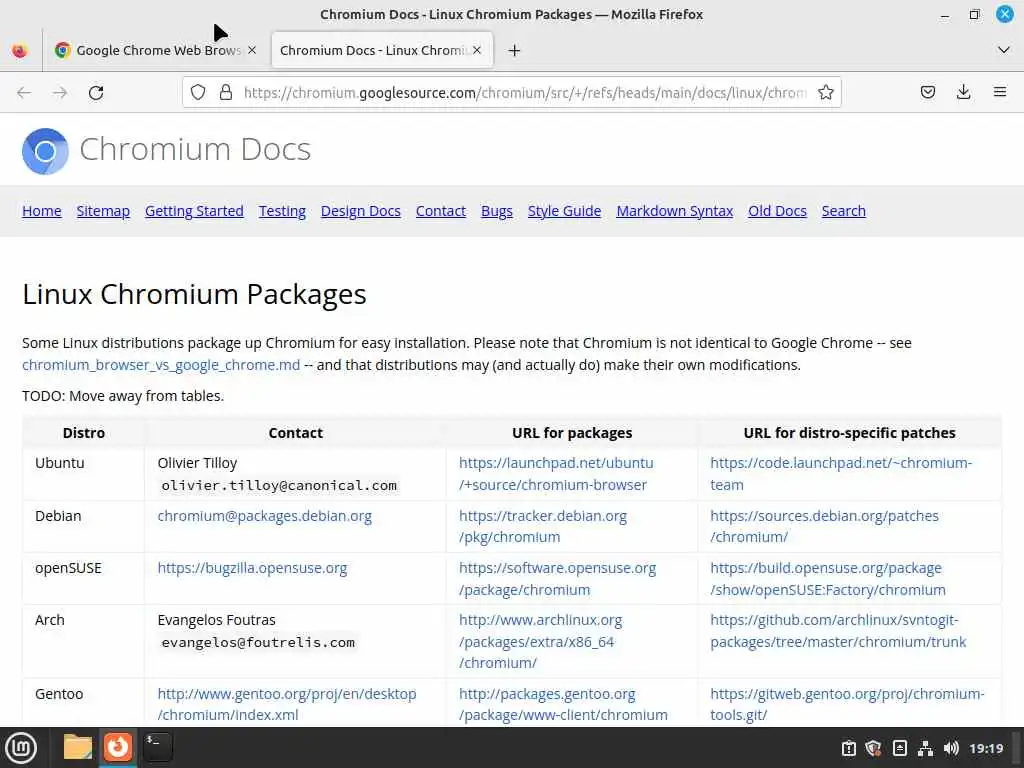Open tracking protection shield icon
Screen dimensions: 1024x768
[198, 93]
